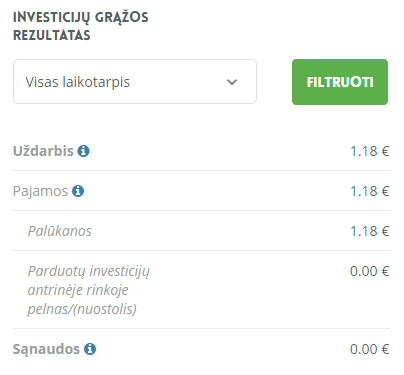This screenshot has width=404, height=375.
Task: Click the Uždarbis amount 1.18 €
Action: pos(370,151)
